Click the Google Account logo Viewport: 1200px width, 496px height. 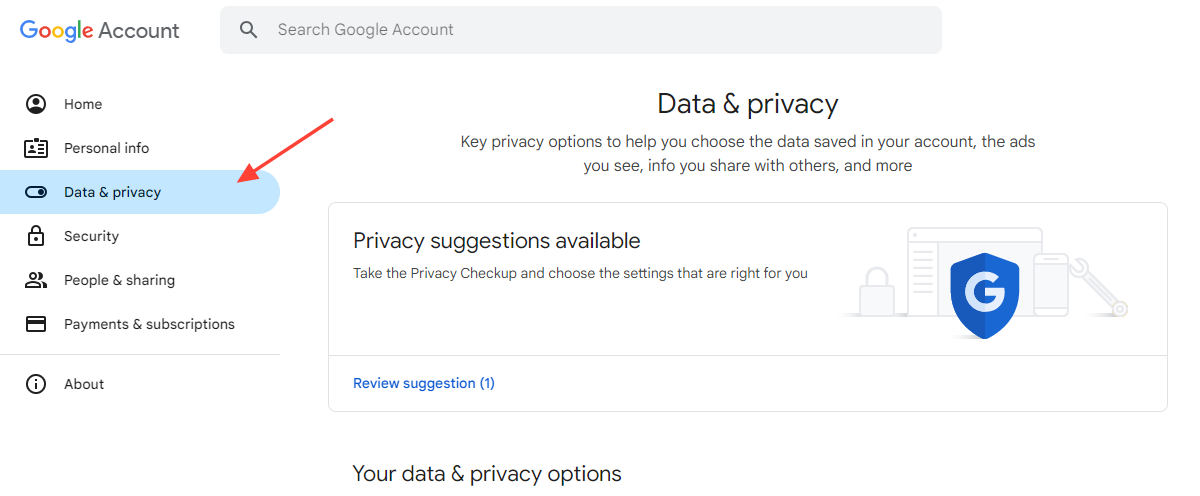tap(100, 30)
